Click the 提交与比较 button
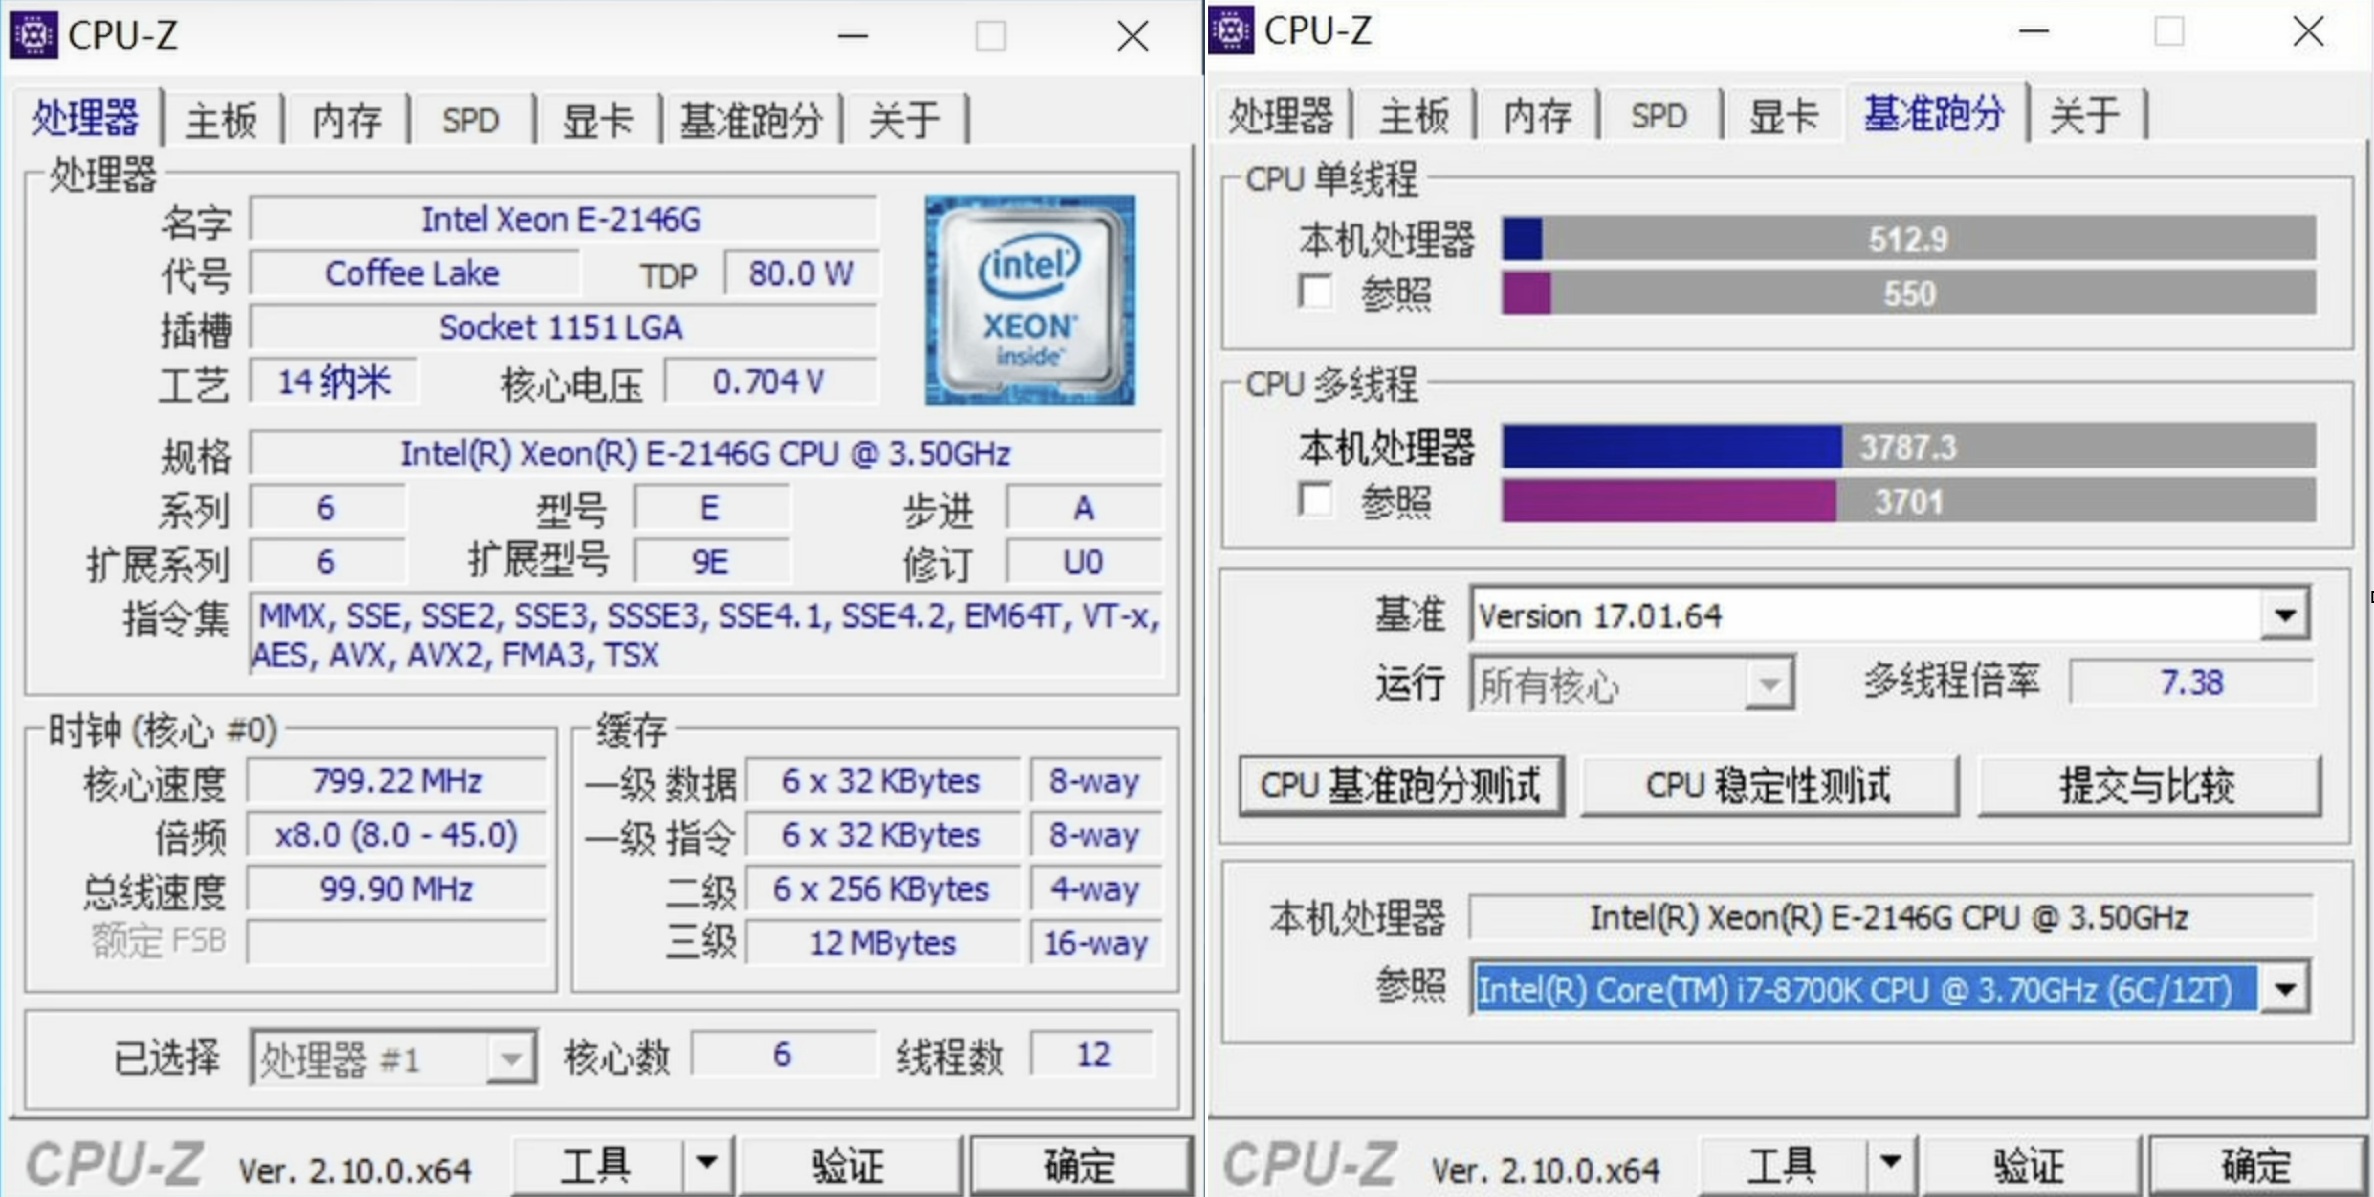The image size is (2374, 1197). (2147, 786)
